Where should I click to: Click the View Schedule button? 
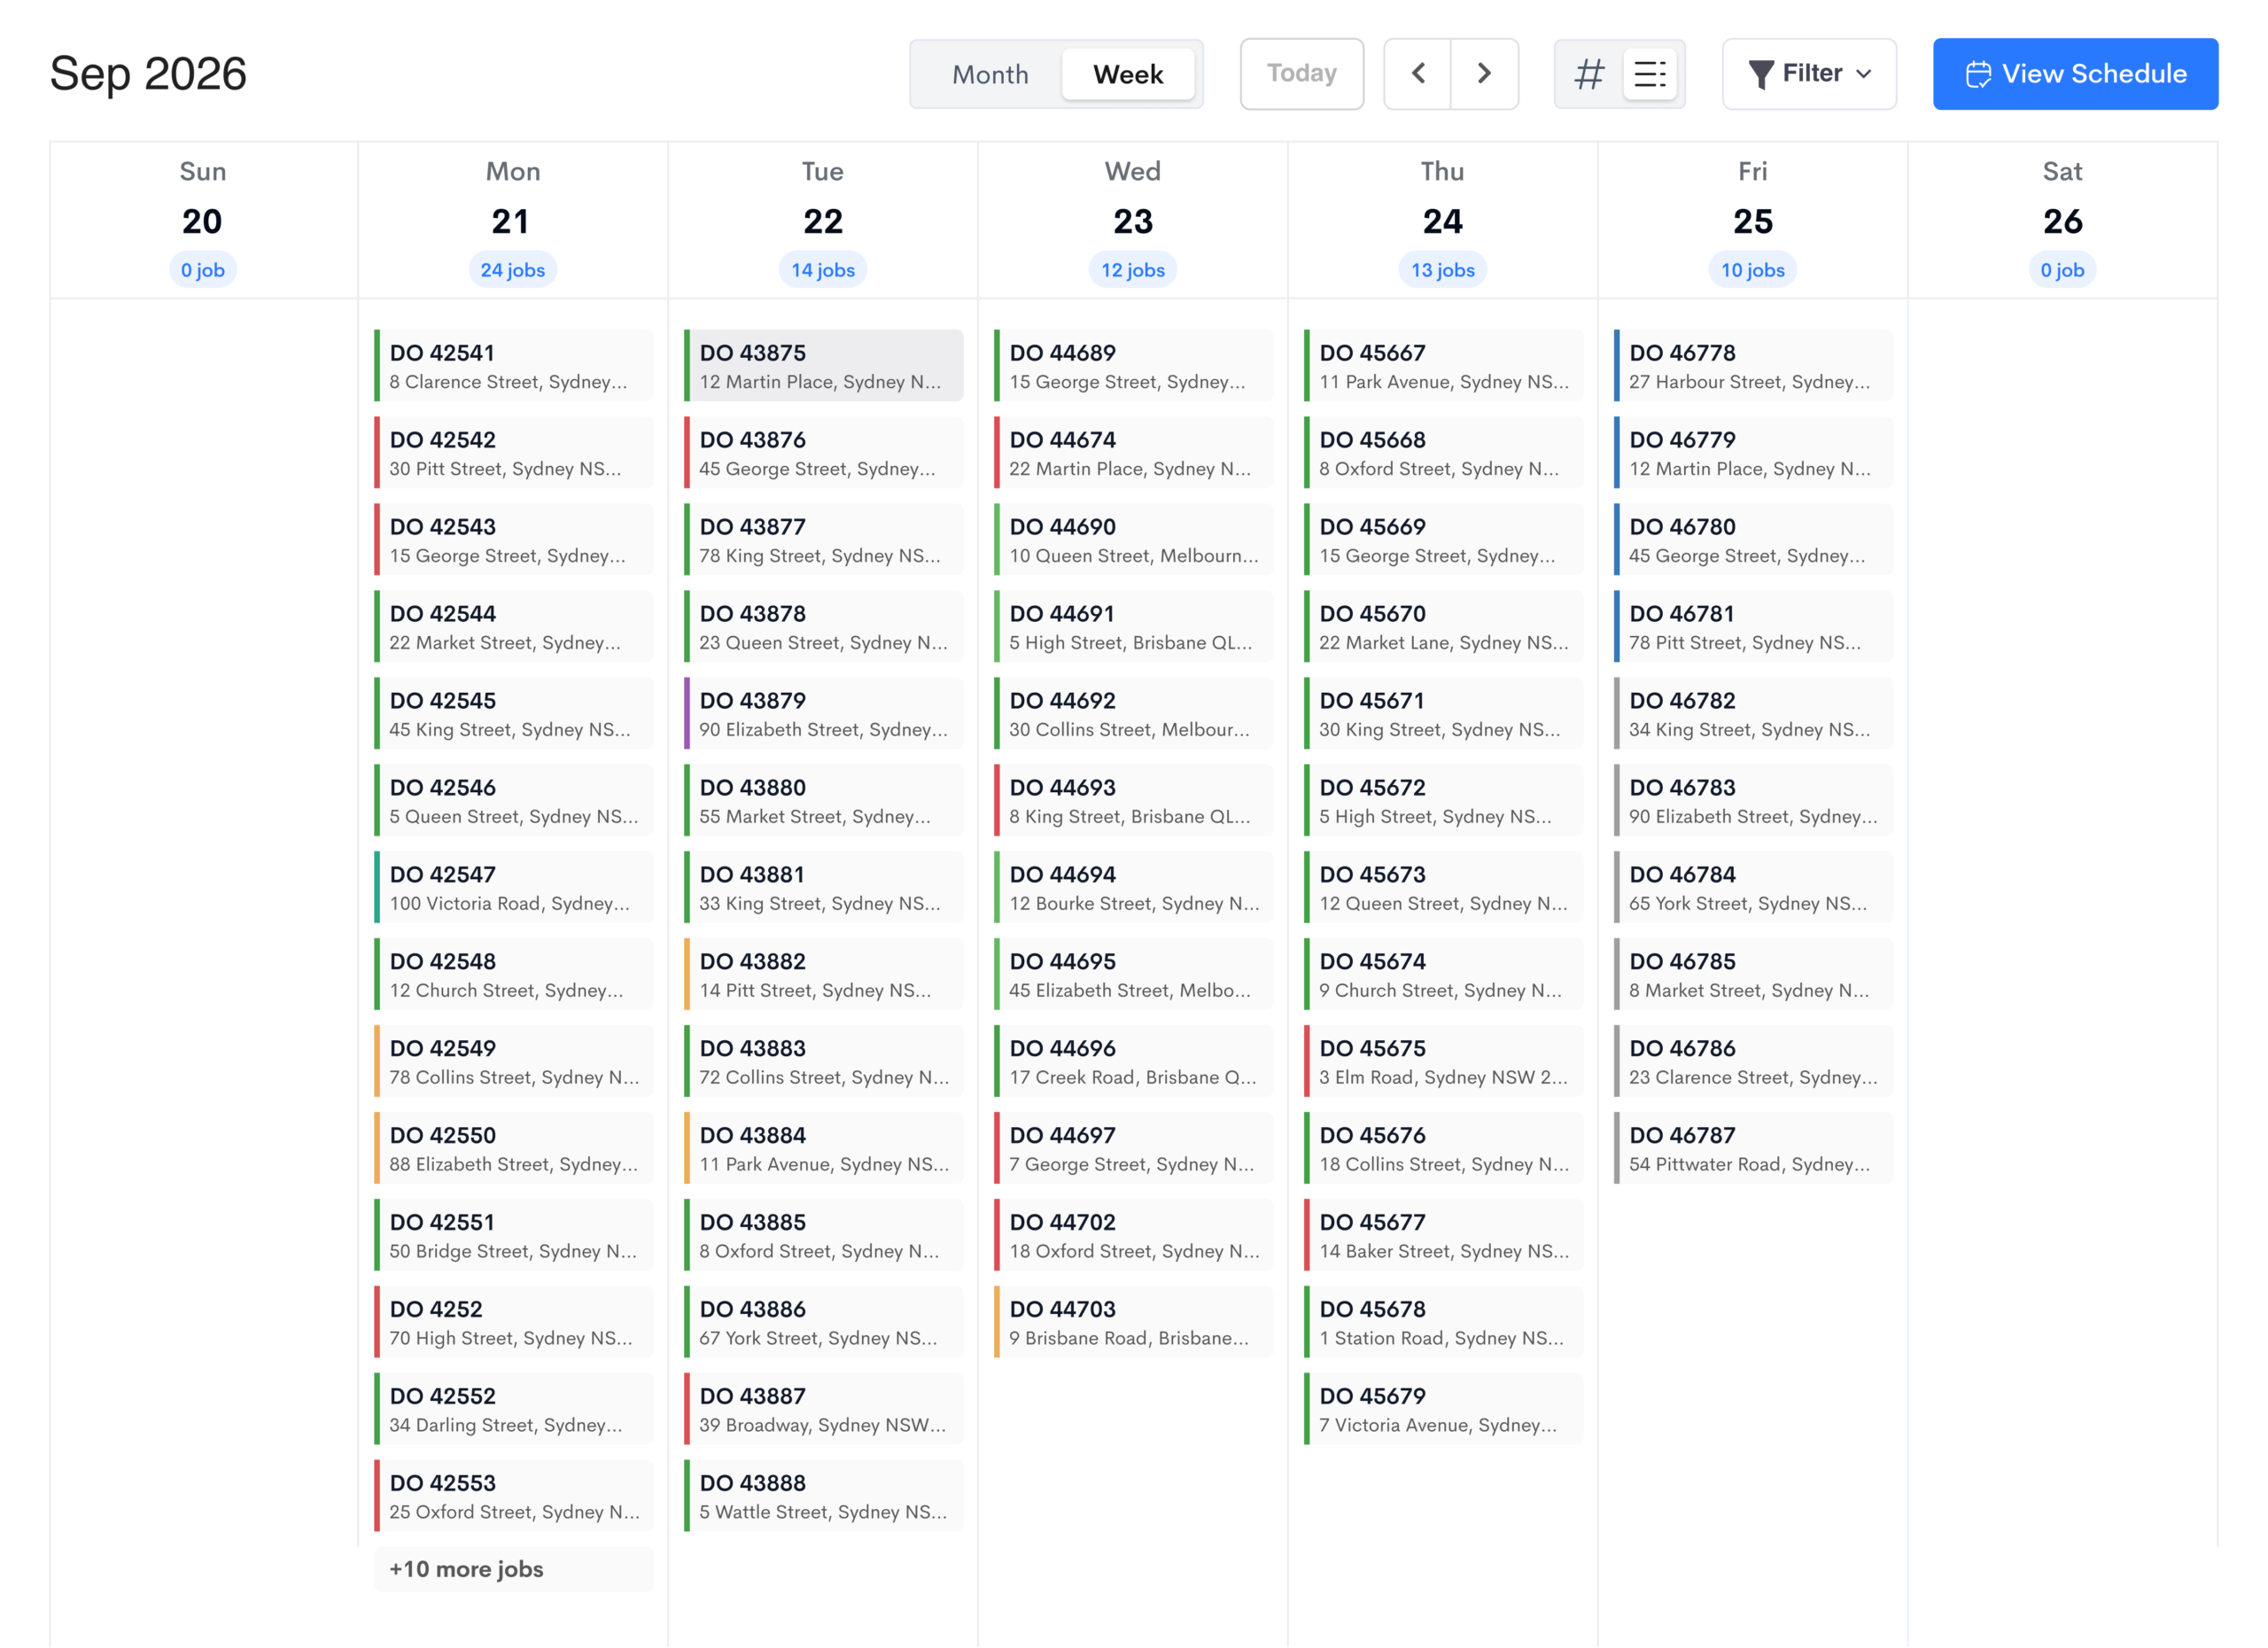(x=2075, y=73)
